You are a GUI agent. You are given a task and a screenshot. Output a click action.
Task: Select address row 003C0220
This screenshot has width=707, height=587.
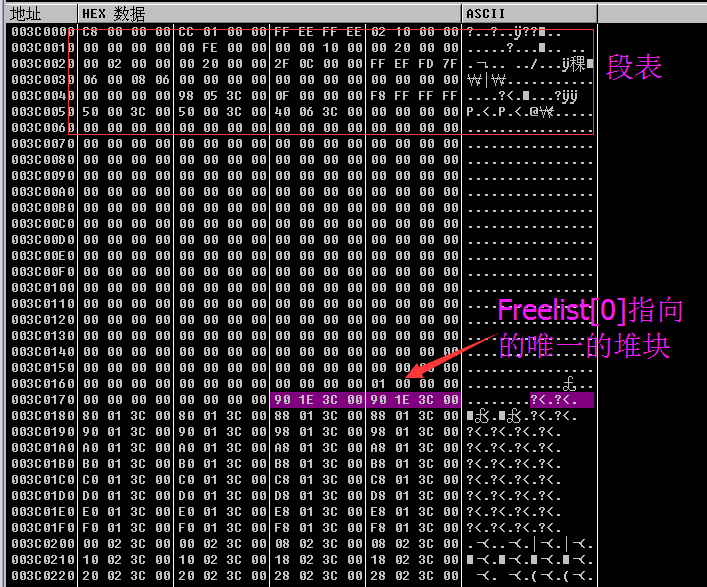click(43, 576)
